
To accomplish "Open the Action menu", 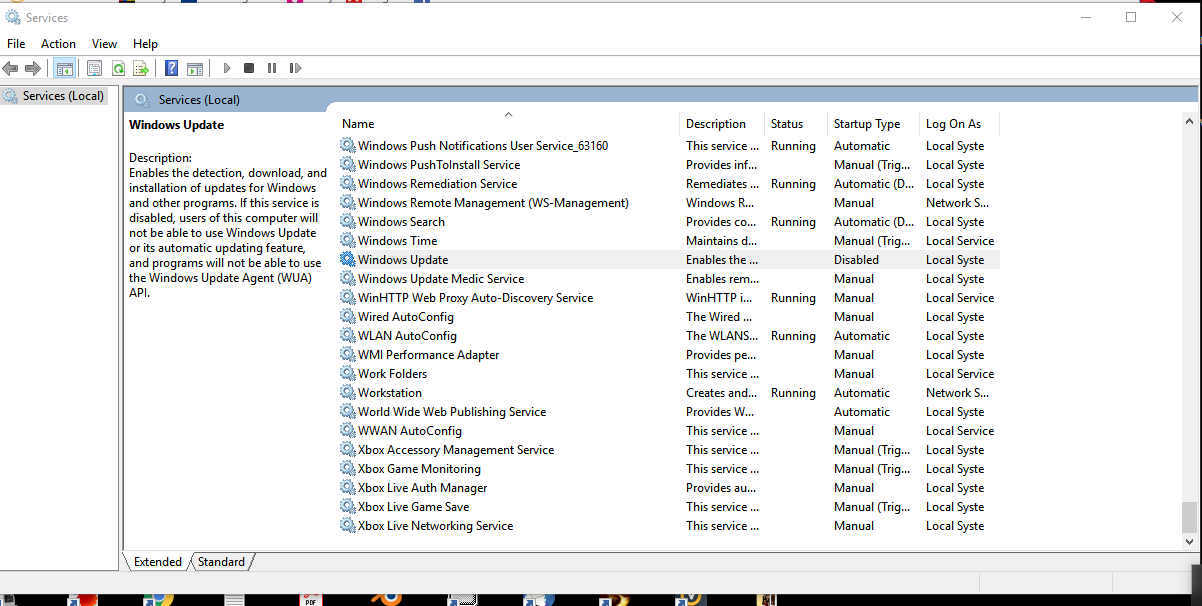I will click(58, 43).
